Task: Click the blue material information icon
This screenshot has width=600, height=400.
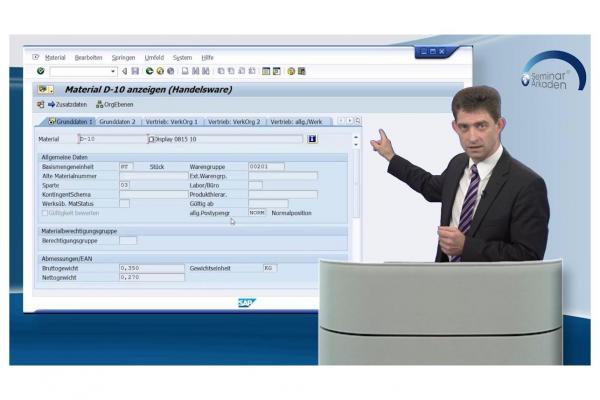Action: (x=312, y=139)
